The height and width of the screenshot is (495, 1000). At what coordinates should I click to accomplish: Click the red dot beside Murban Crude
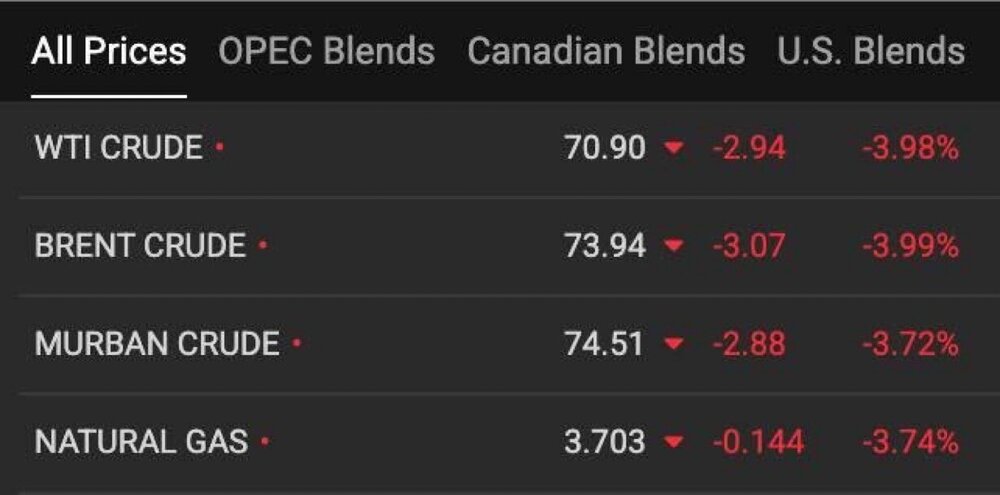297,344
